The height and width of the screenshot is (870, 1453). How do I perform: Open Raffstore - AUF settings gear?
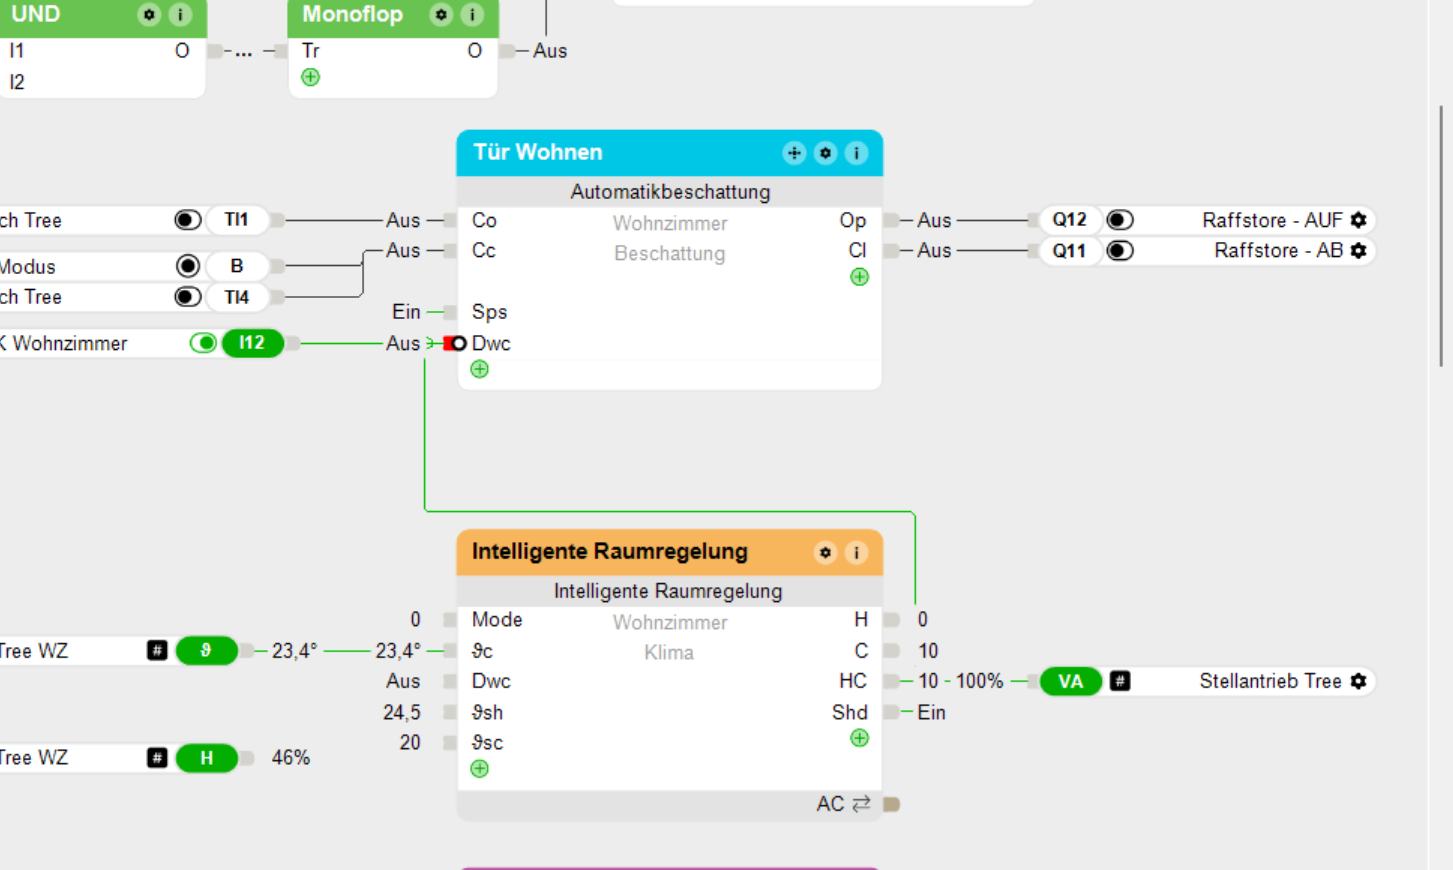[1358, 220]
